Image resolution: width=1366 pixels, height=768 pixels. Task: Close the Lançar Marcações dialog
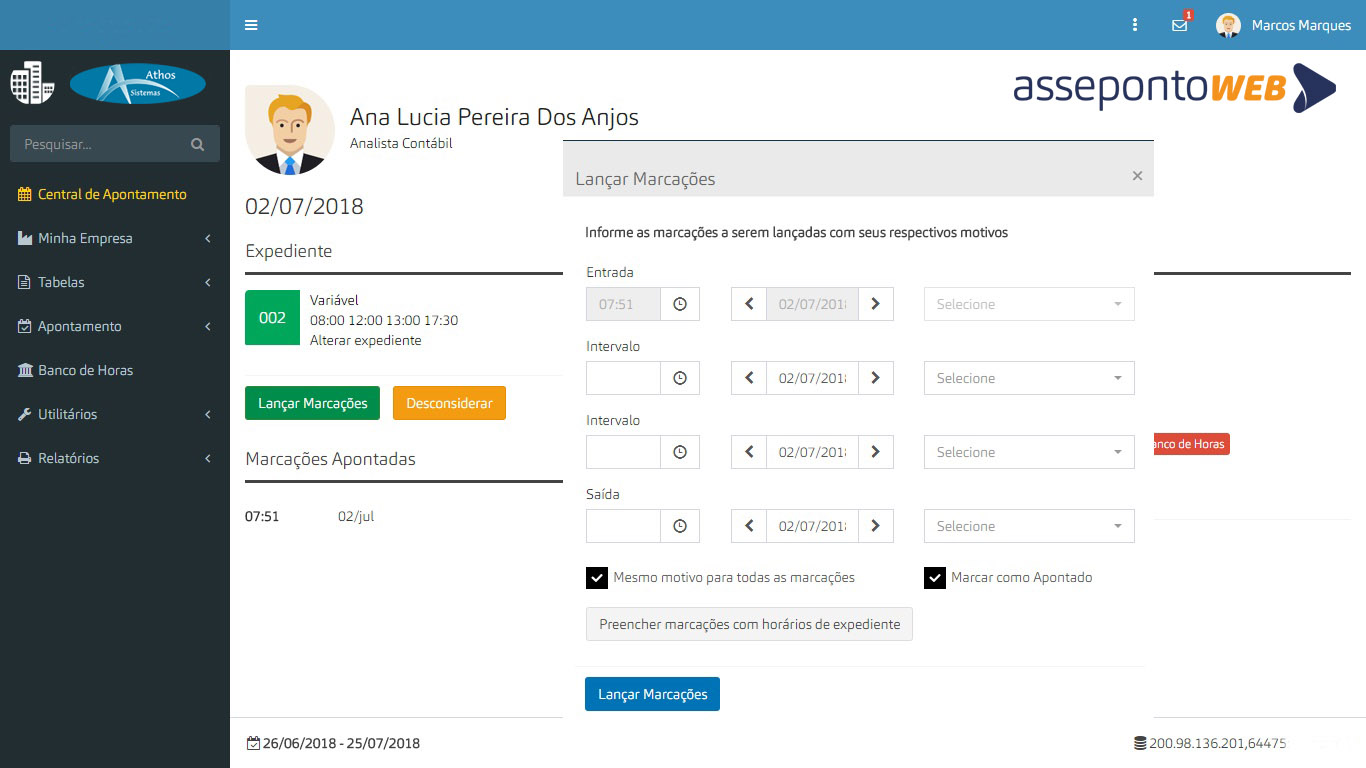tap(1137, 175)
